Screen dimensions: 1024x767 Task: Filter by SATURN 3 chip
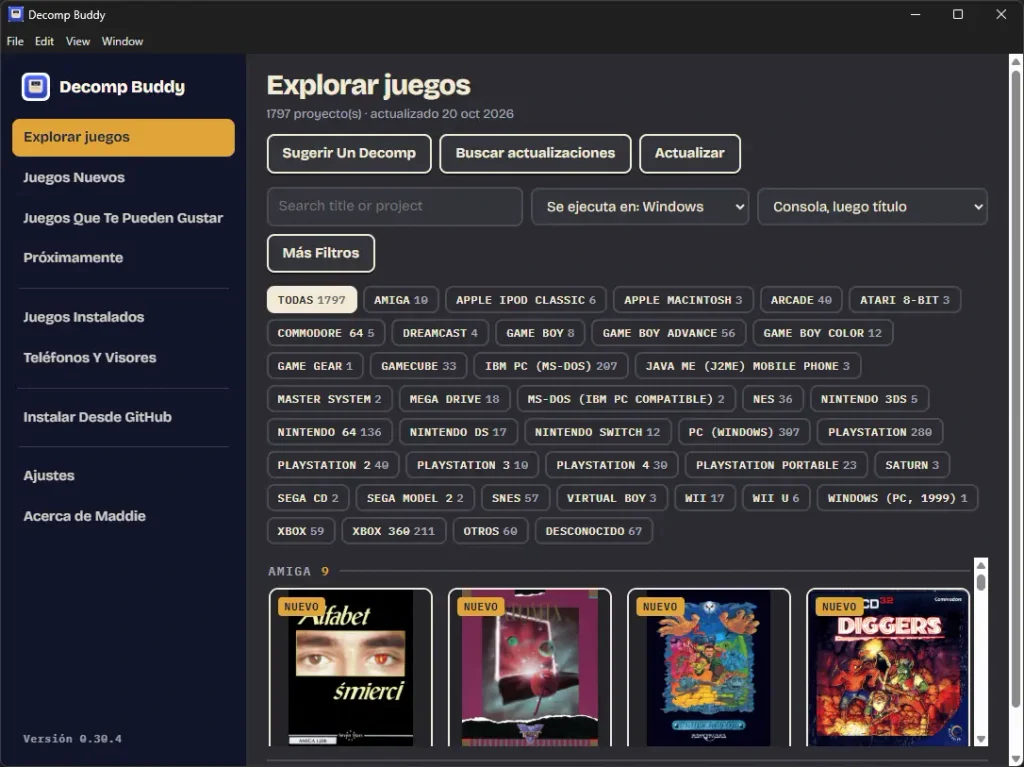[912, 465]
